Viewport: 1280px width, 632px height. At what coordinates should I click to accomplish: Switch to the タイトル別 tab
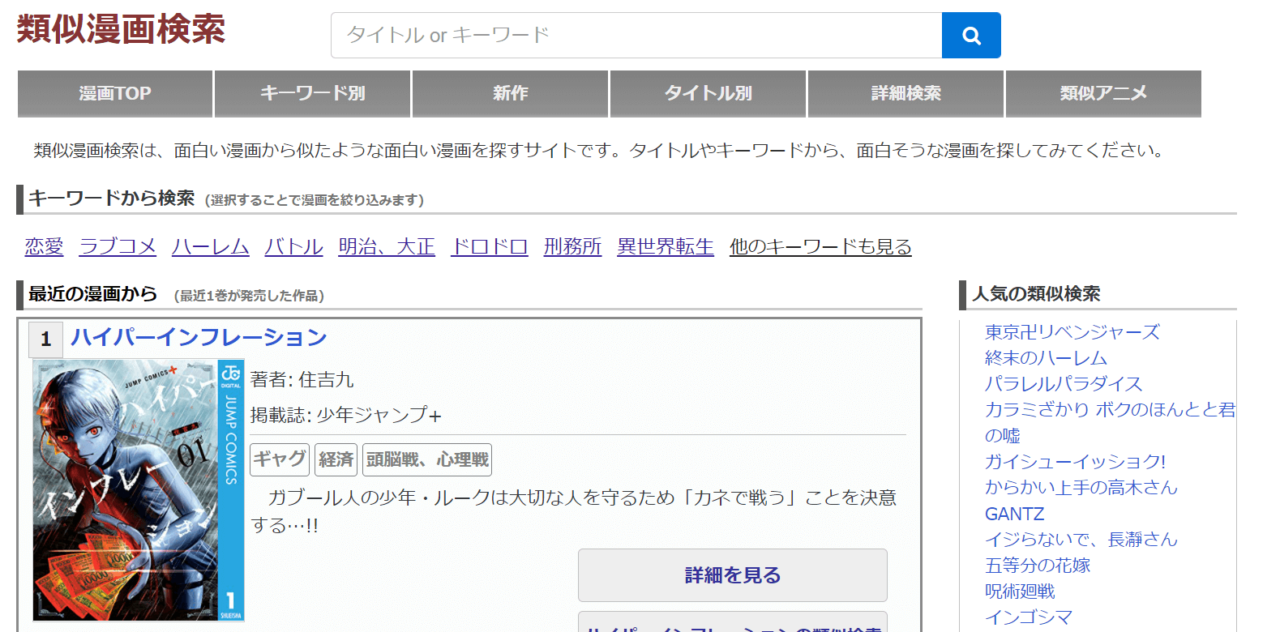[x=708, y=94]
